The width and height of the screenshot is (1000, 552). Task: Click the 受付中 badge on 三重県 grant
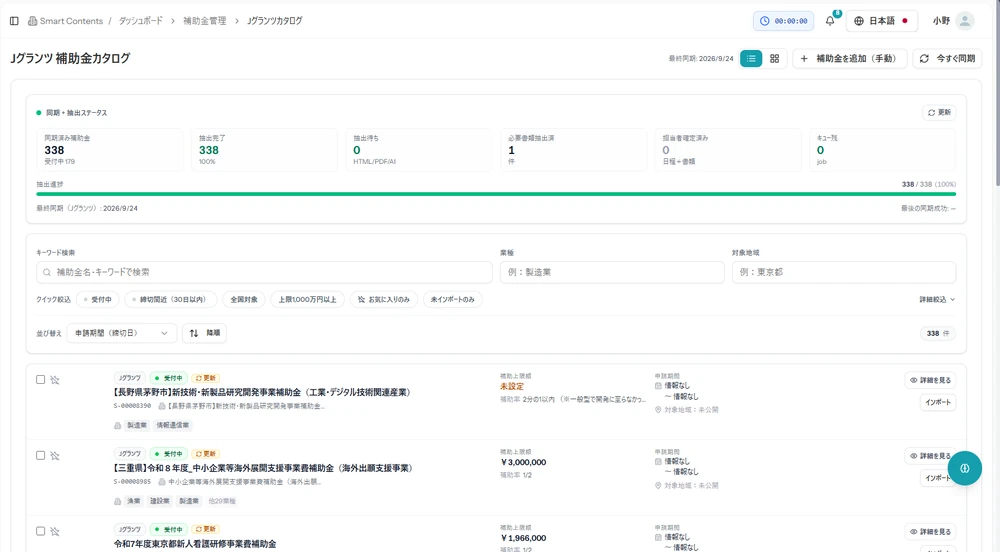tap(168, 454)
